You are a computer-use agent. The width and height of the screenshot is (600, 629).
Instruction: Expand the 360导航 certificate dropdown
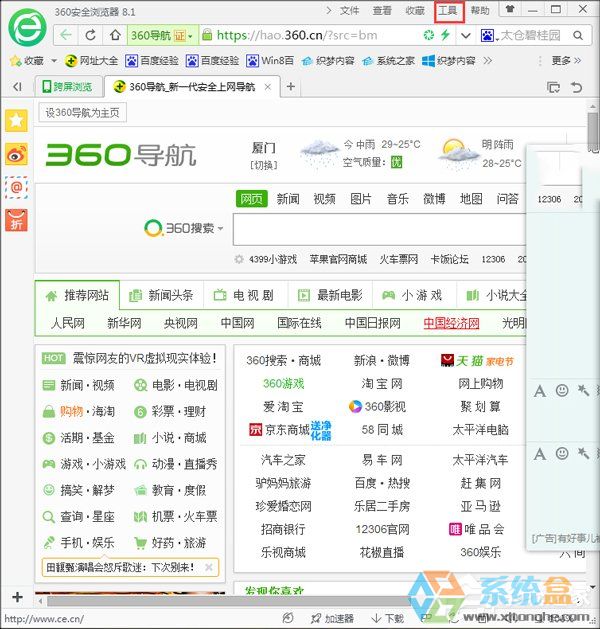(190, 36)
